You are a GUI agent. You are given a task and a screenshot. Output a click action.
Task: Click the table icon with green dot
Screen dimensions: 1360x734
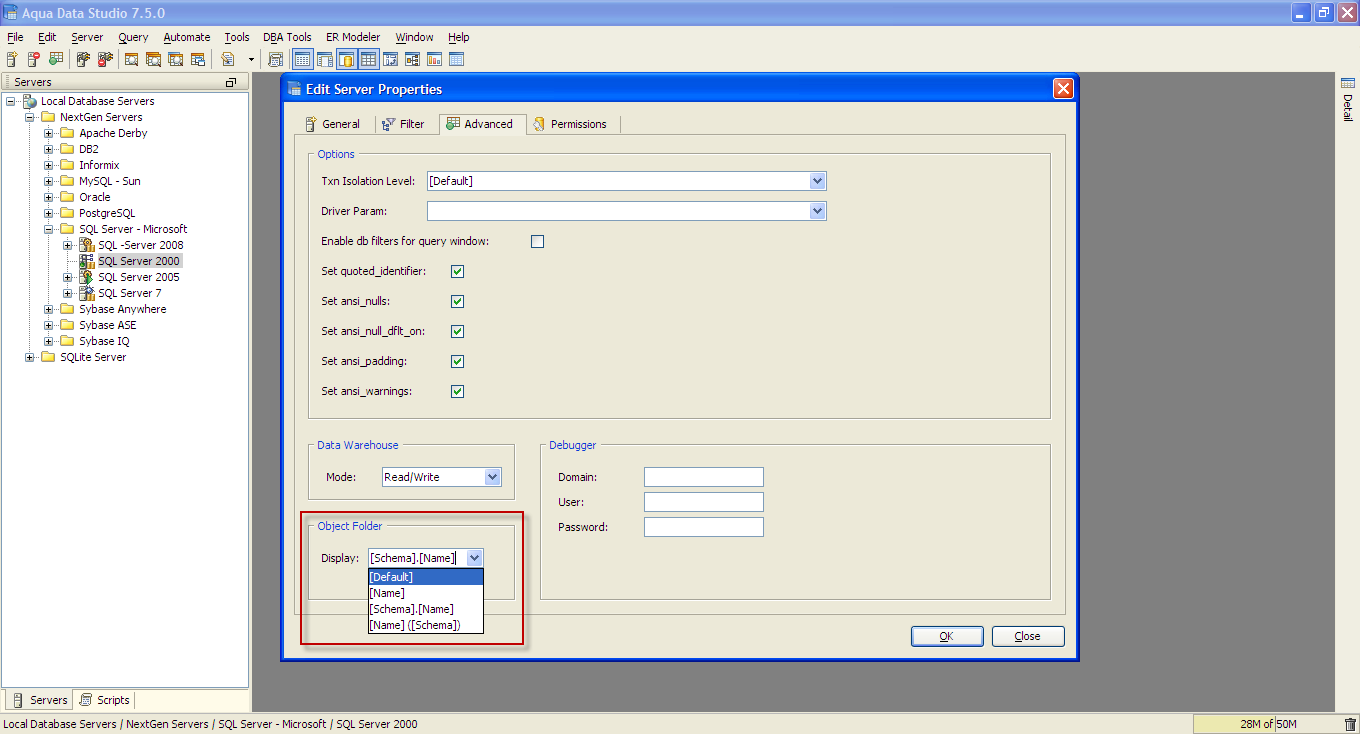(x=56, y=59)
